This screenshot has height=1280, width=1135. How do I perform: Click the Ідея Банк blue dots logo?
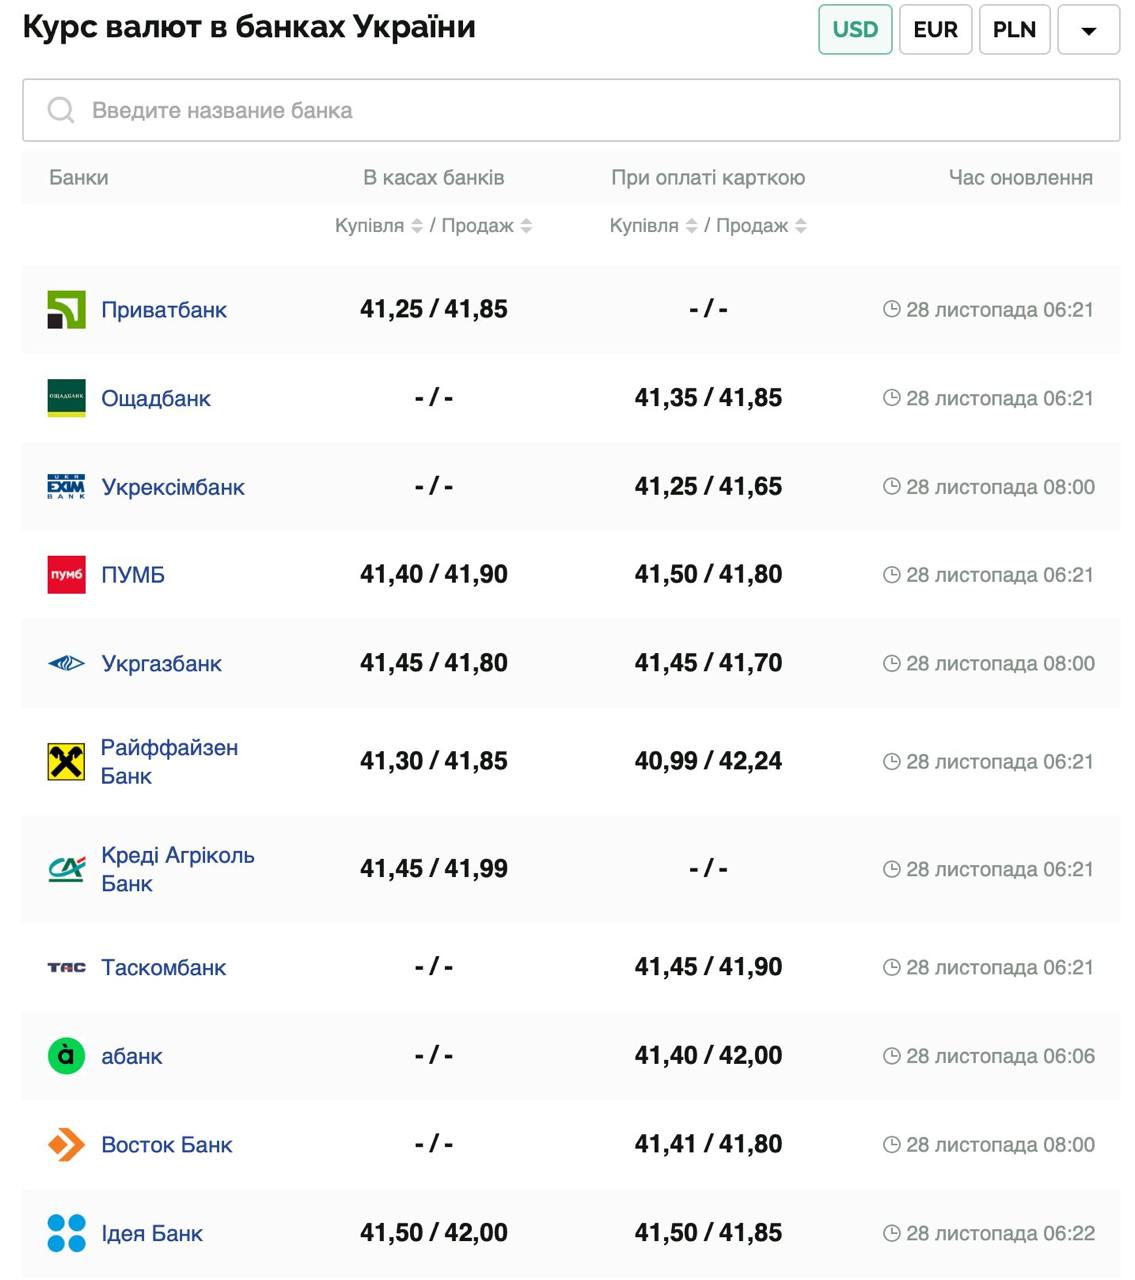(x=66, y=1233)
